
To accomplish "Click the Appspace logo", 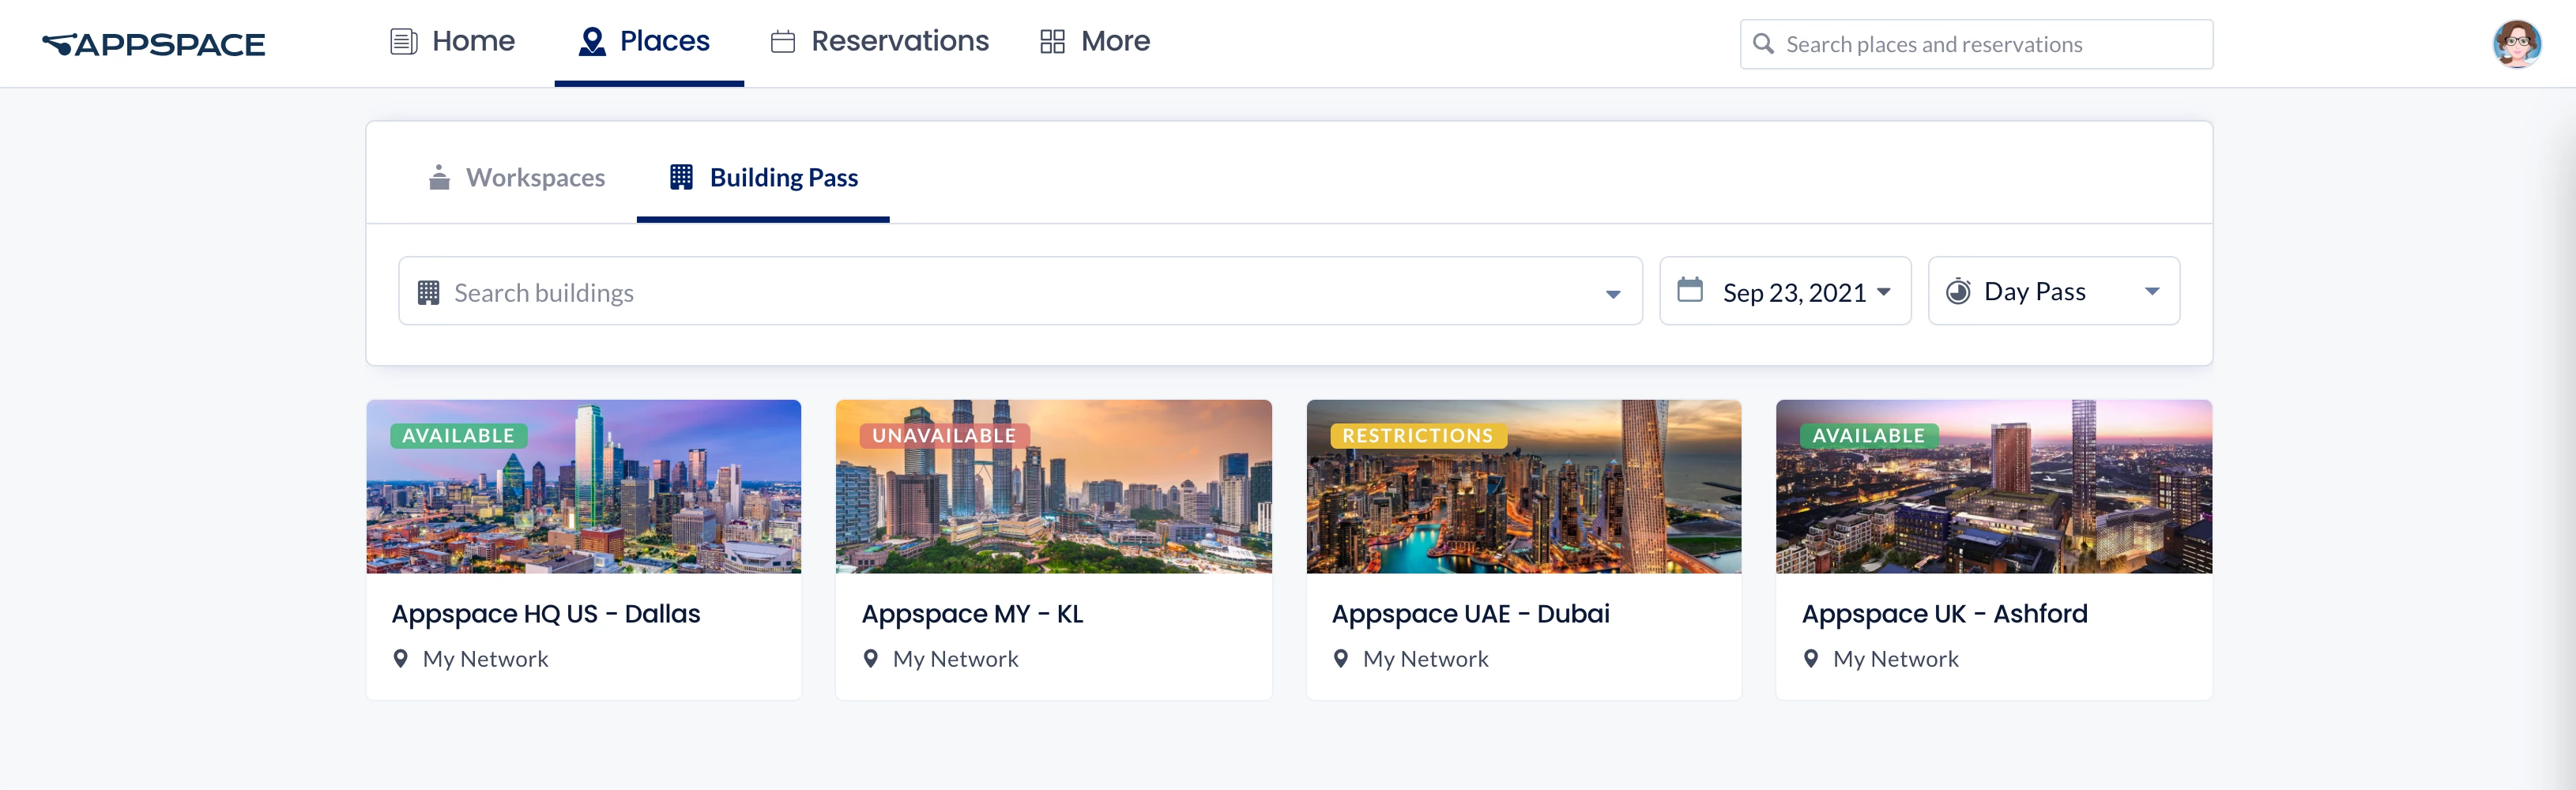I will click(154, 44).
